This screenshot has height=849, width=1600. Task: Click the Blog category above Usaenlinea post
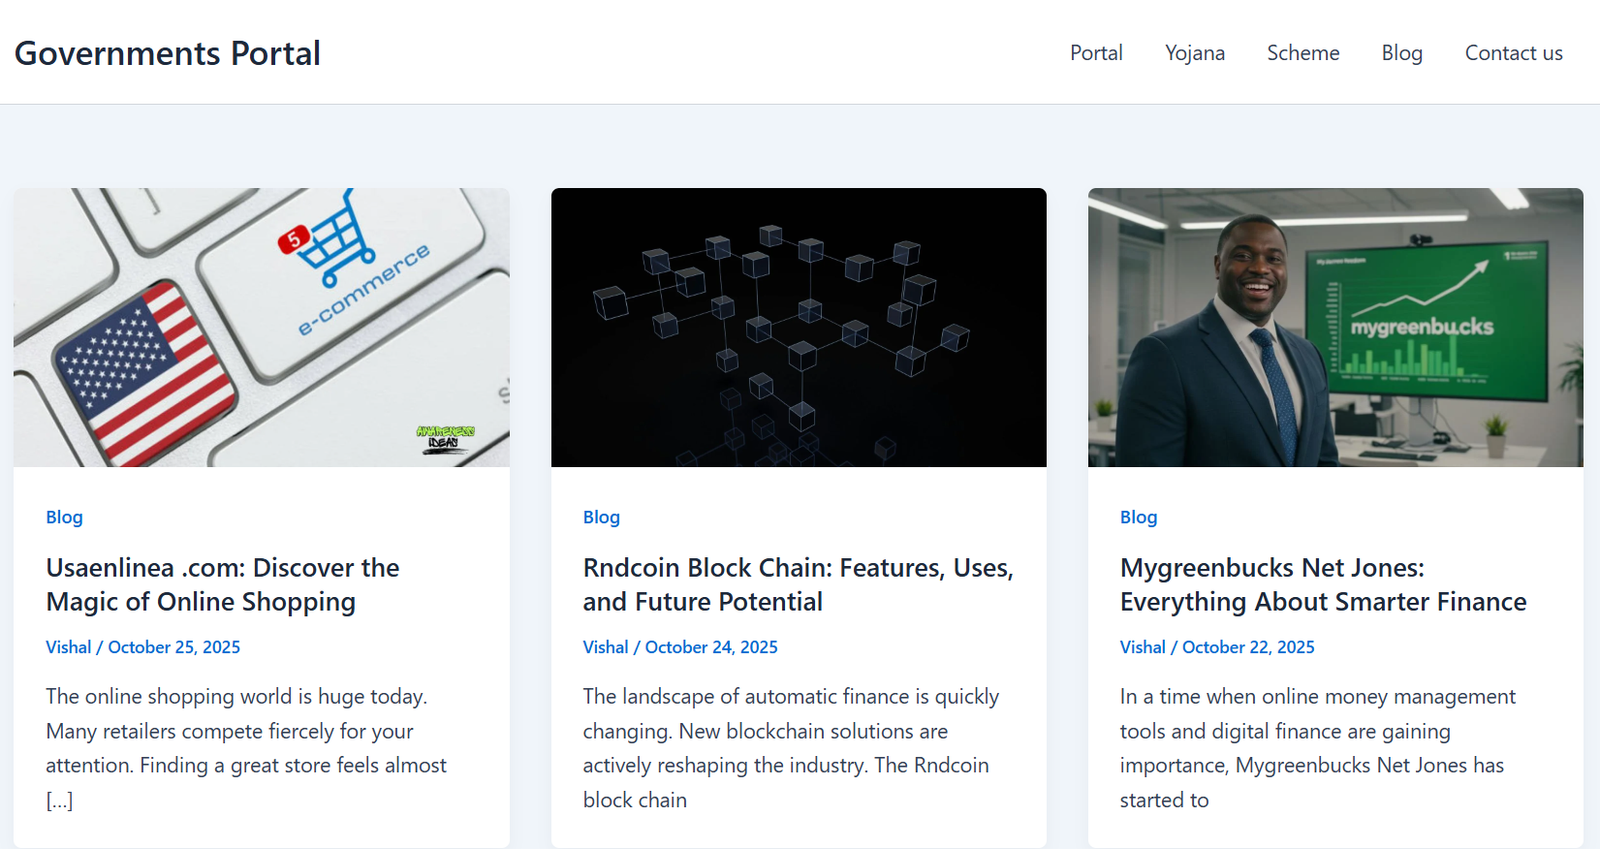tap(64, 517)
